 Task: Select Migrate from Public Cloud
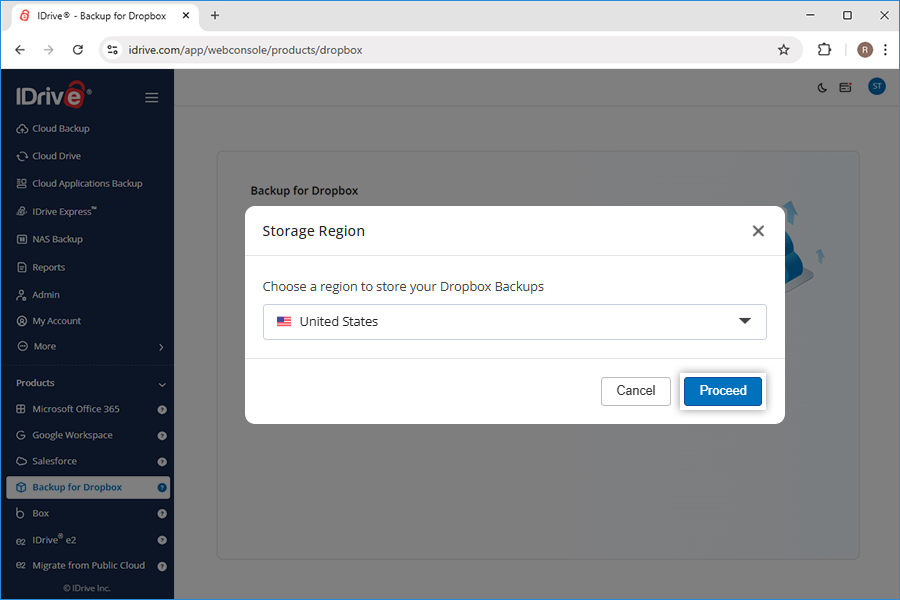[x=88, y=566]
